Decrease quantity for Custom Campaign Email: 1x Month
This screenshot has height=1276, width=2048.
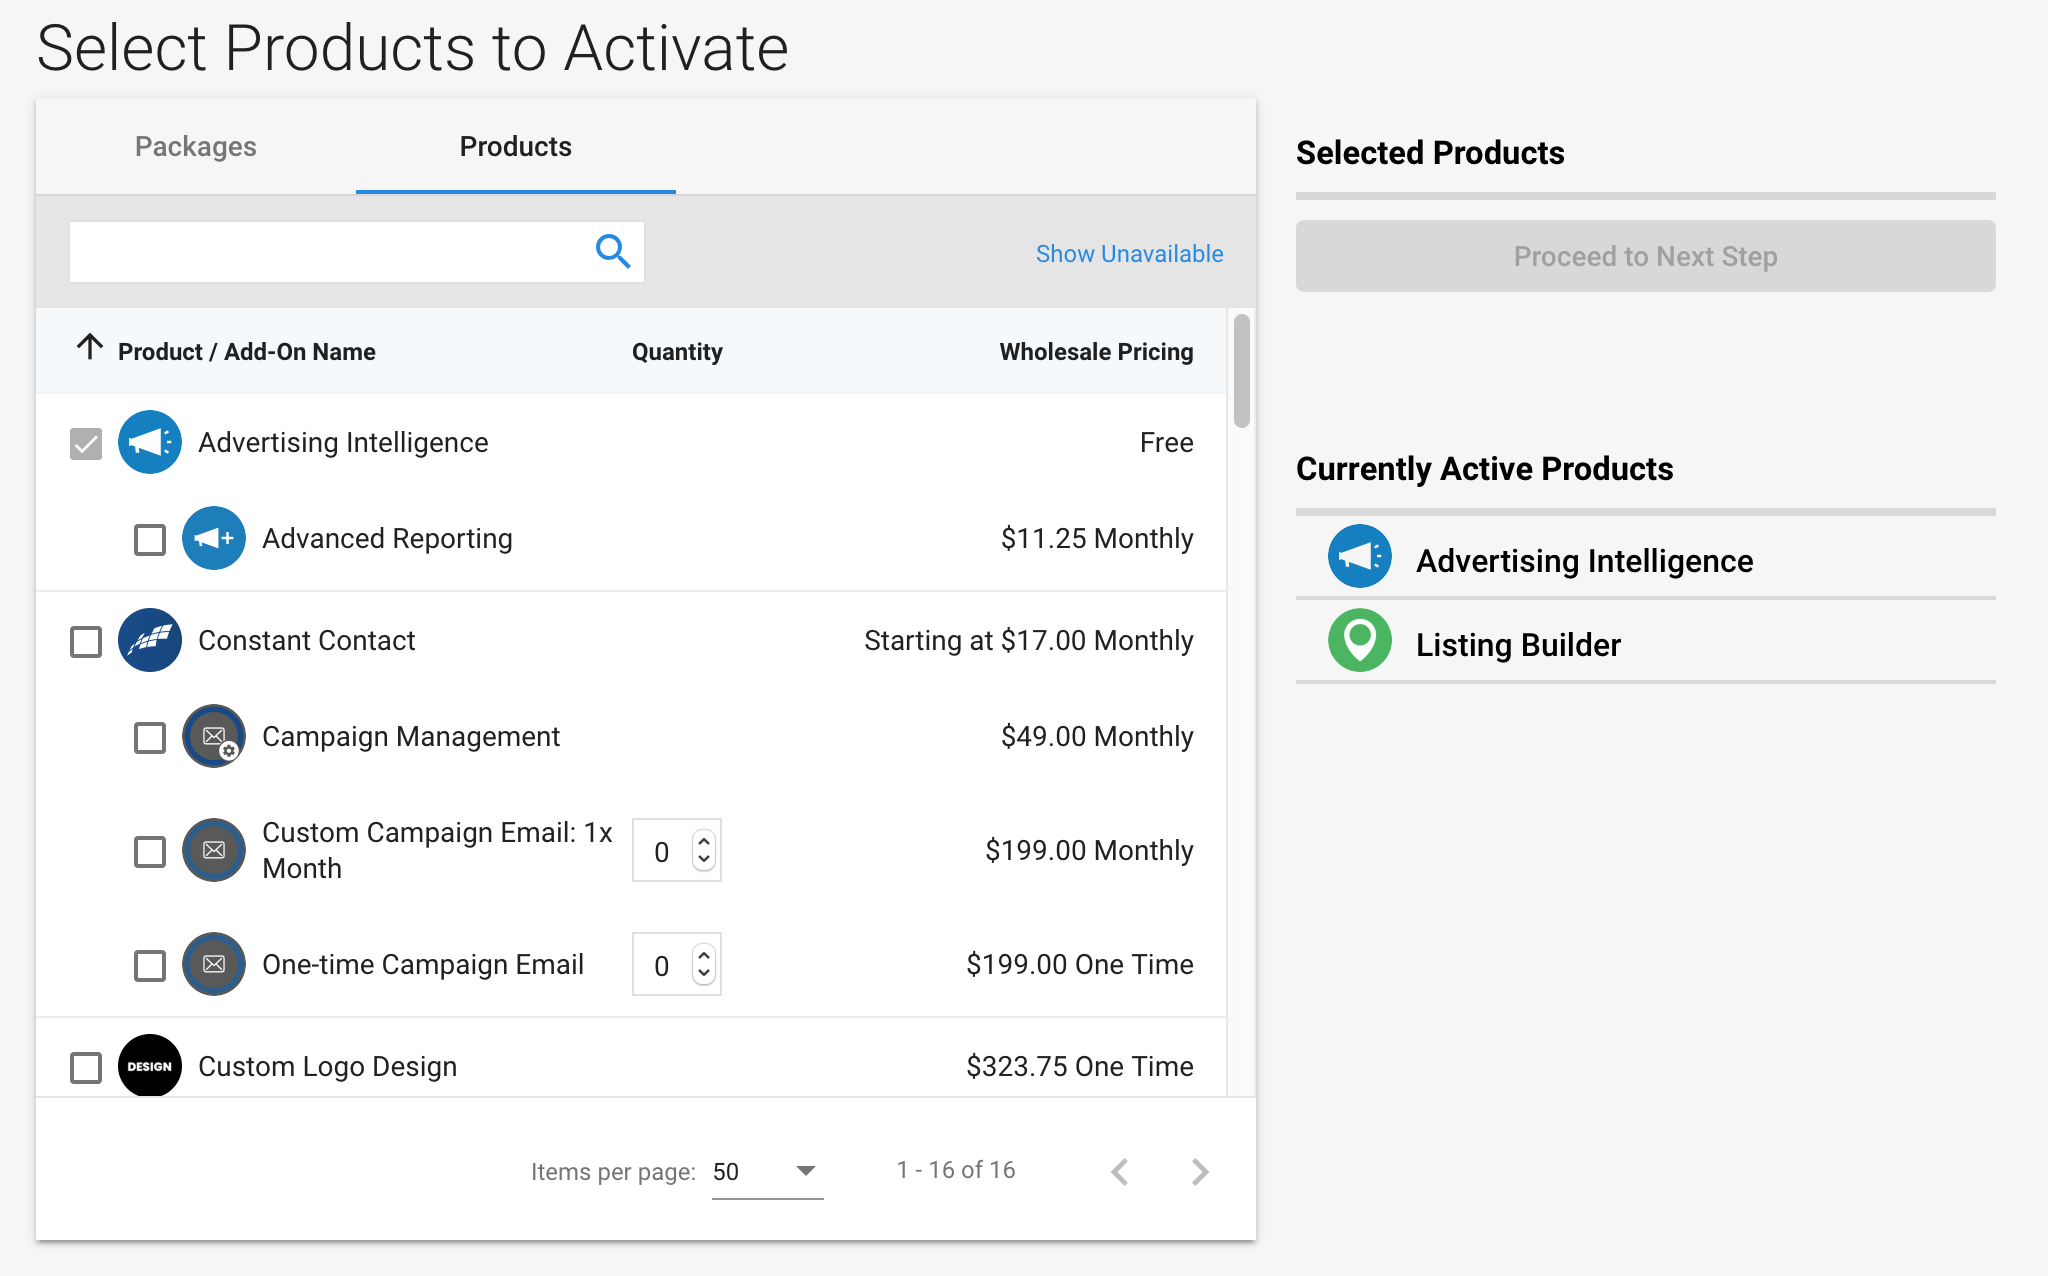tap(704, 859)
